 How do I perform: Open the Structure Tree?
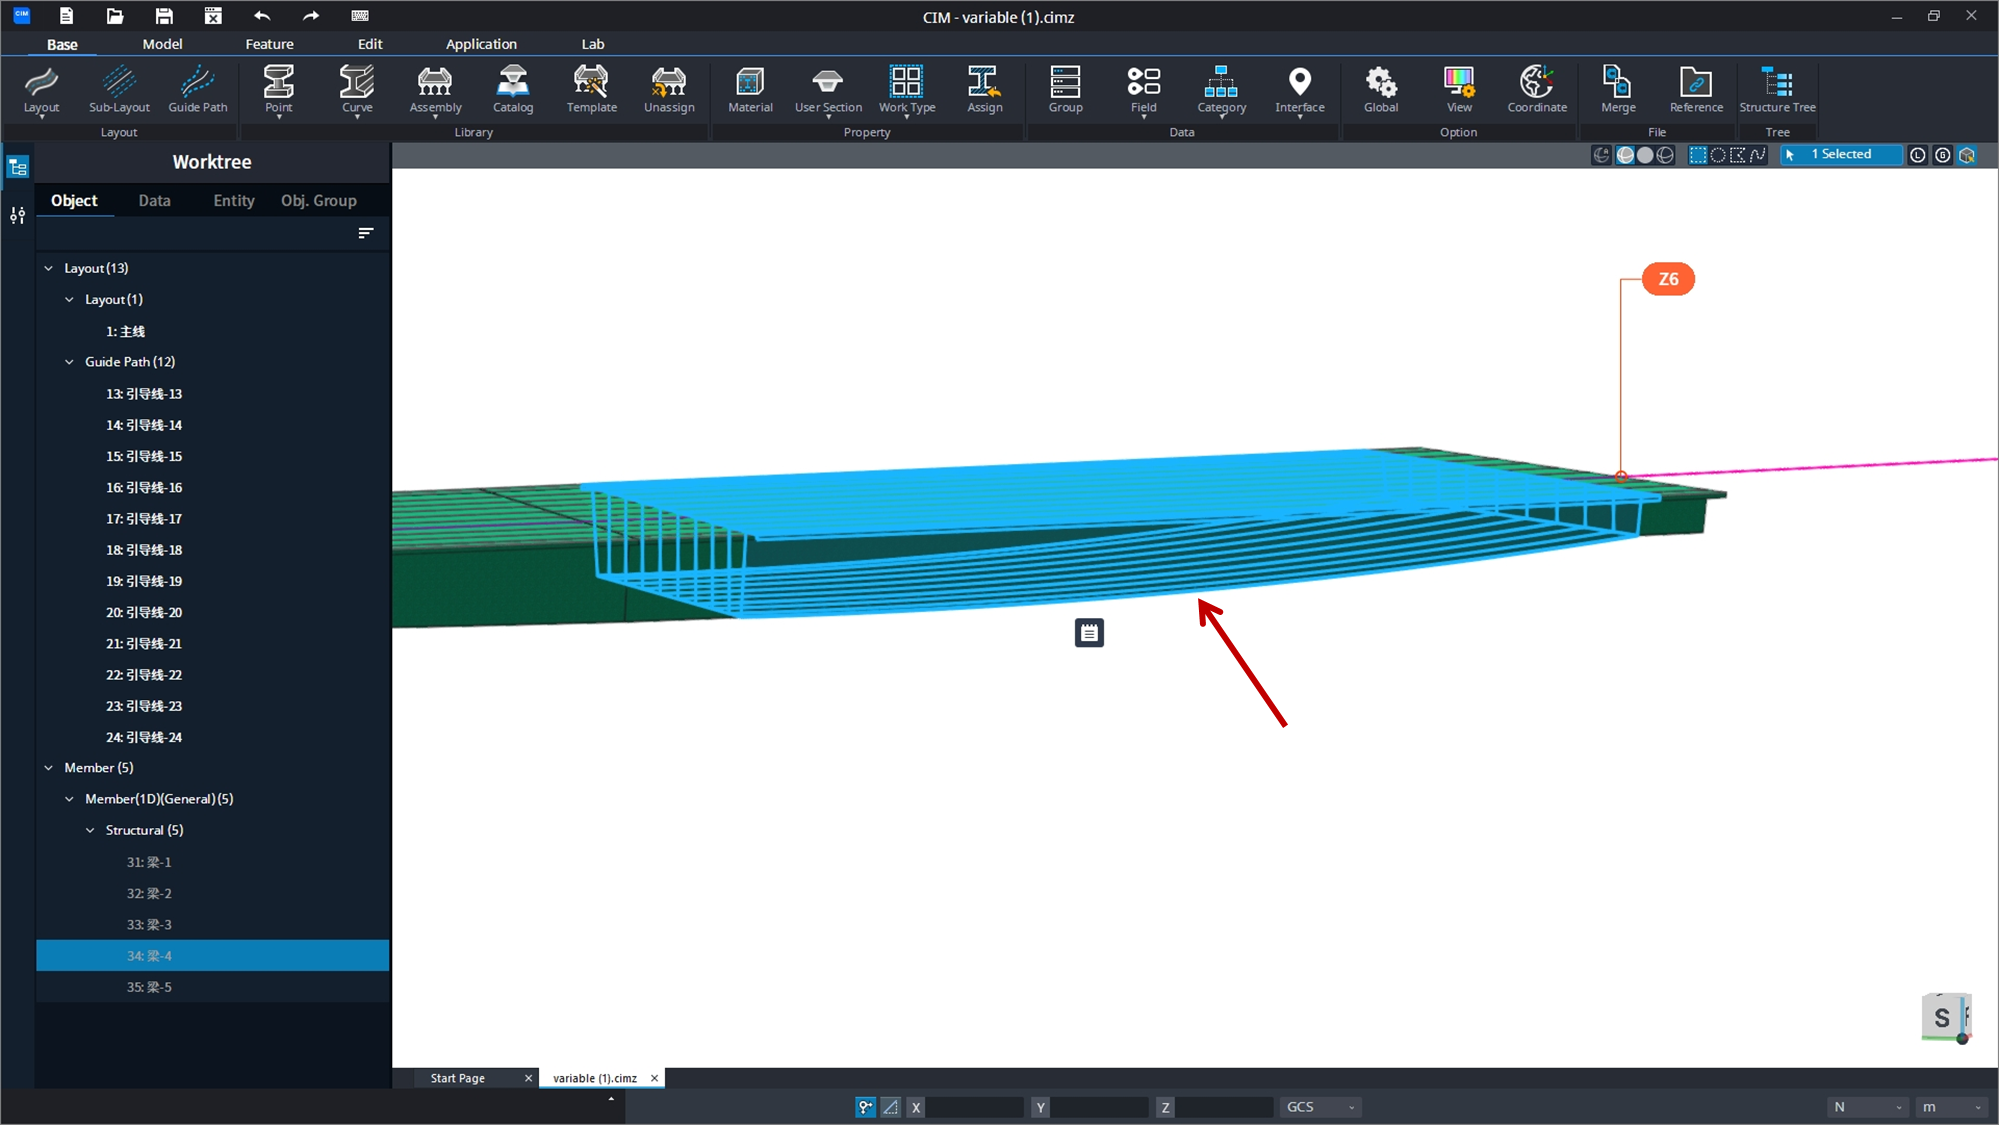1777,90
